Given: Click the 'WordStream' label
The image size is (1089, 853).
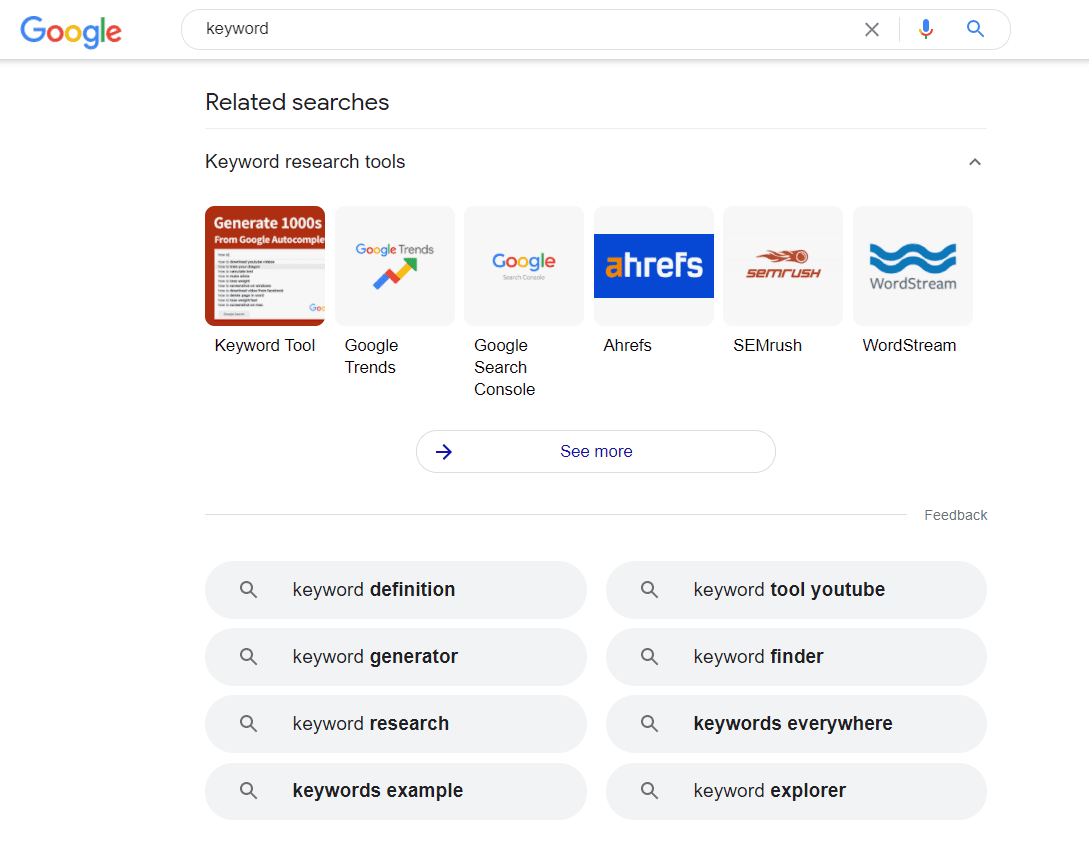Looking at the screenshot, I should tap(909, 345).
